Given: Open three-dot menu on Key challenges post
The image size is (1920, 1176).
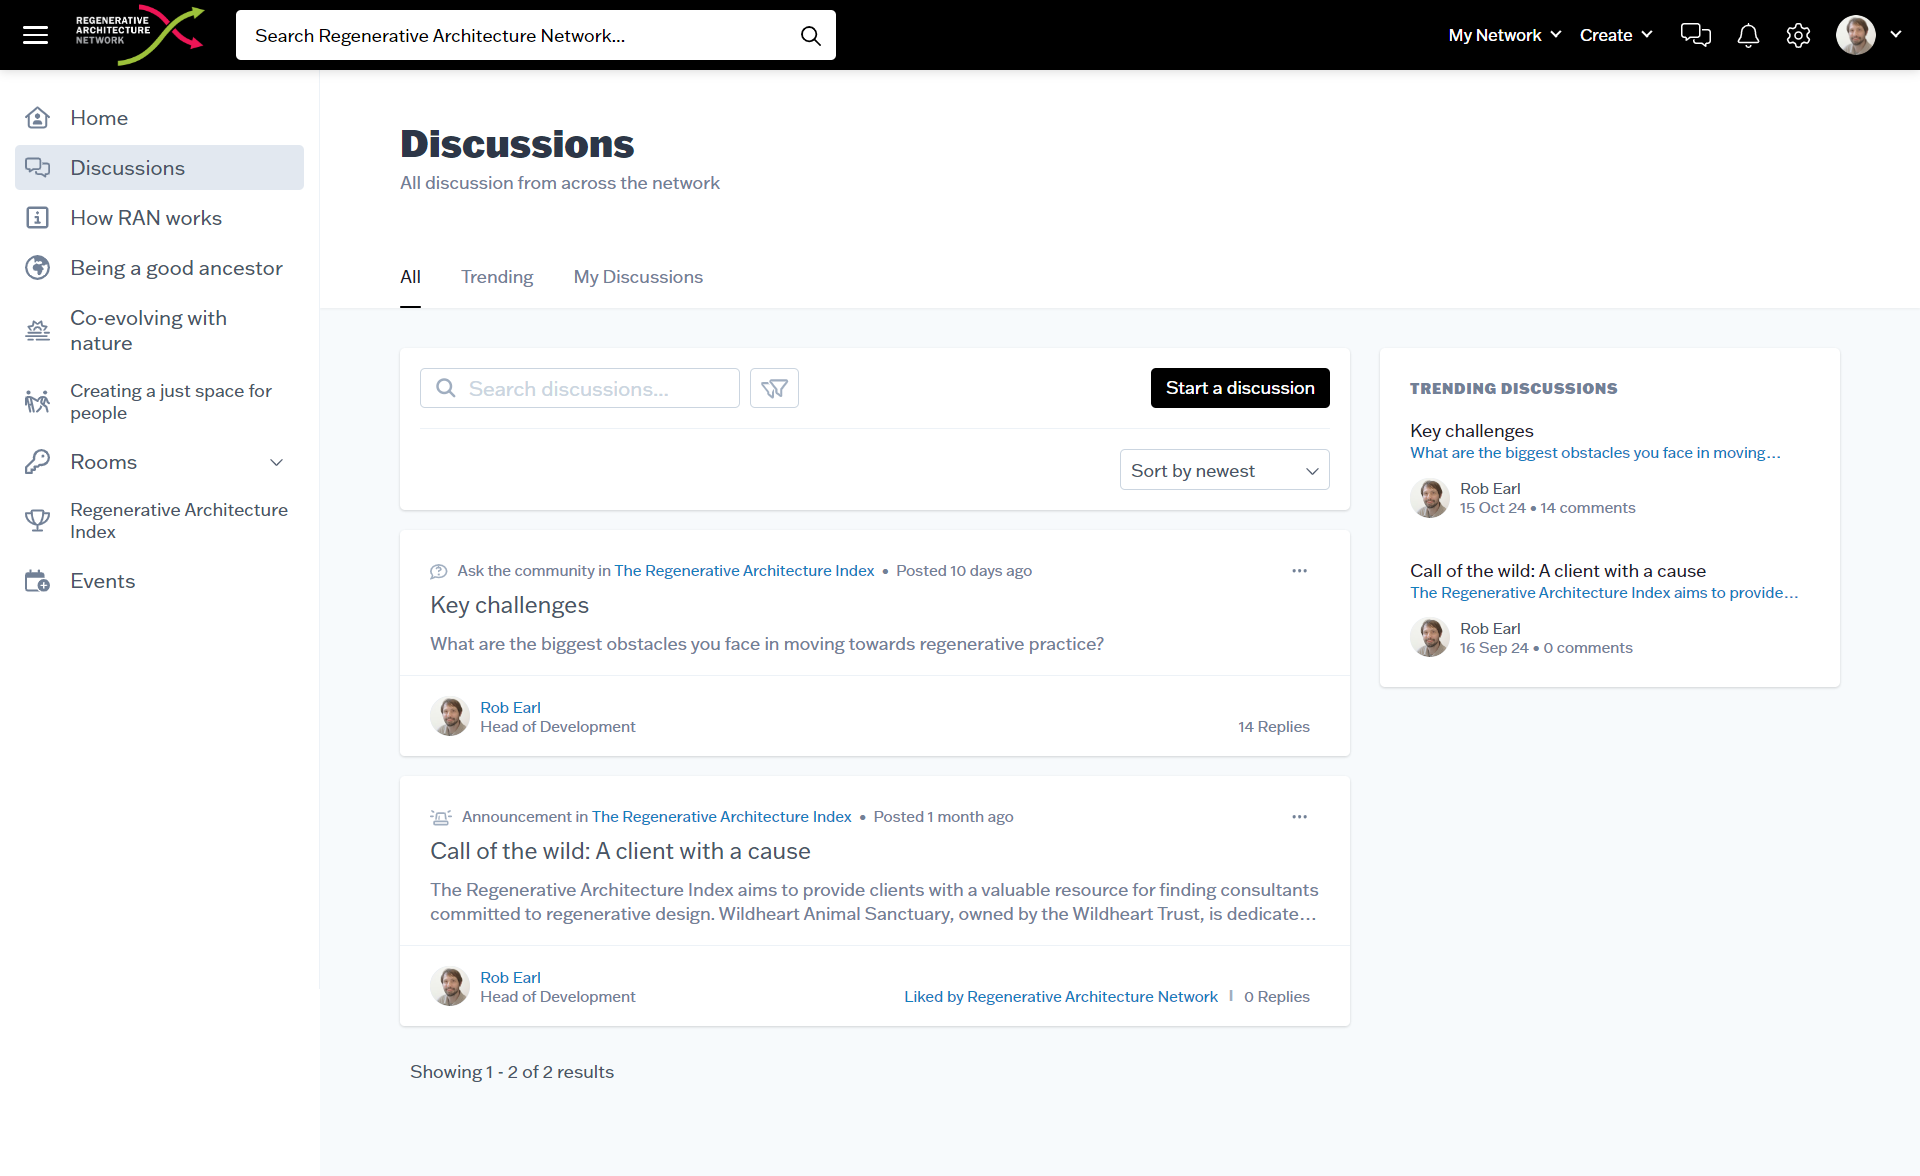Looking at the screenshot, I should [1299, 571].
